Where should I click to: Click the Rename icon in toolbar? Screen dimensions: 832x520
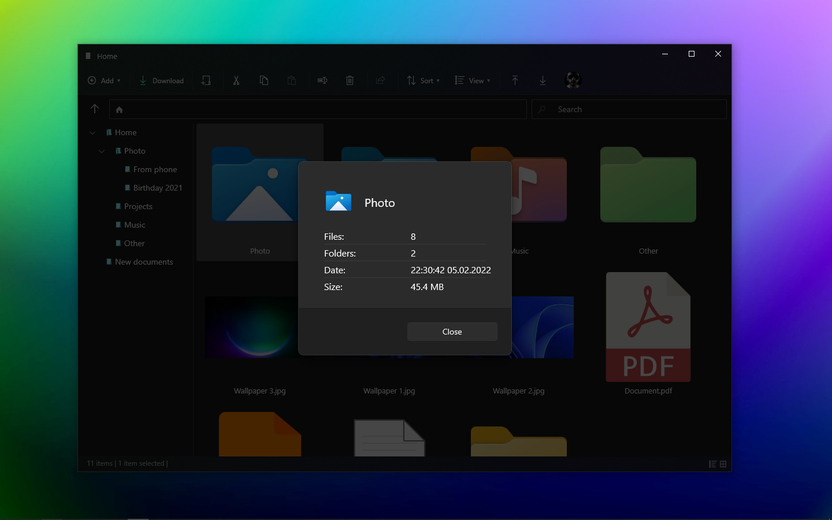(x=322, y=81)
